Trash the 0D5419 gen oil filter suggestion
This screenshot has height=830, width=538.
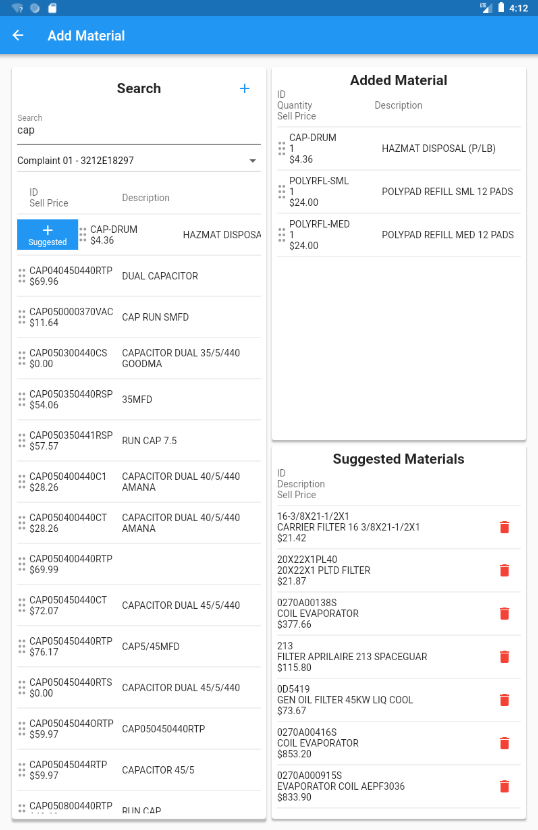pyautogui.click(x=505, y=700)
